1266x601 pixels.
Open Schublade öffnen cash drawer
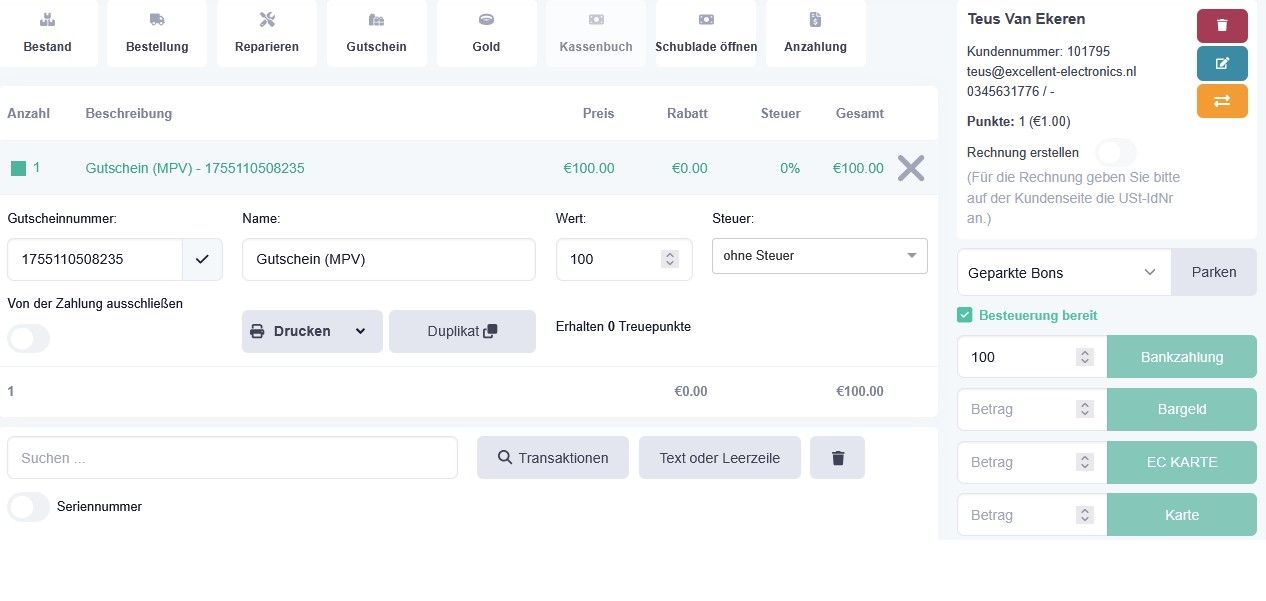(706, 33)
